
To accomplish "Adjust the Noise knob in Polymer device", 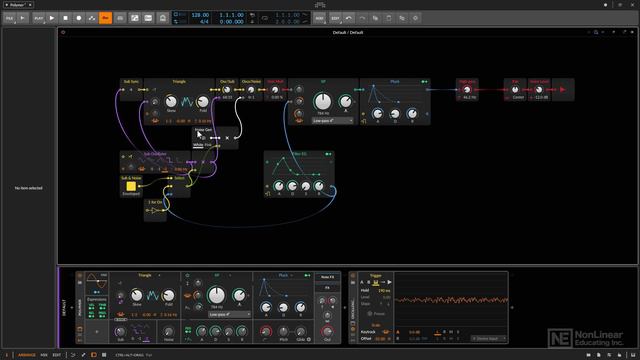I will 168,331.
